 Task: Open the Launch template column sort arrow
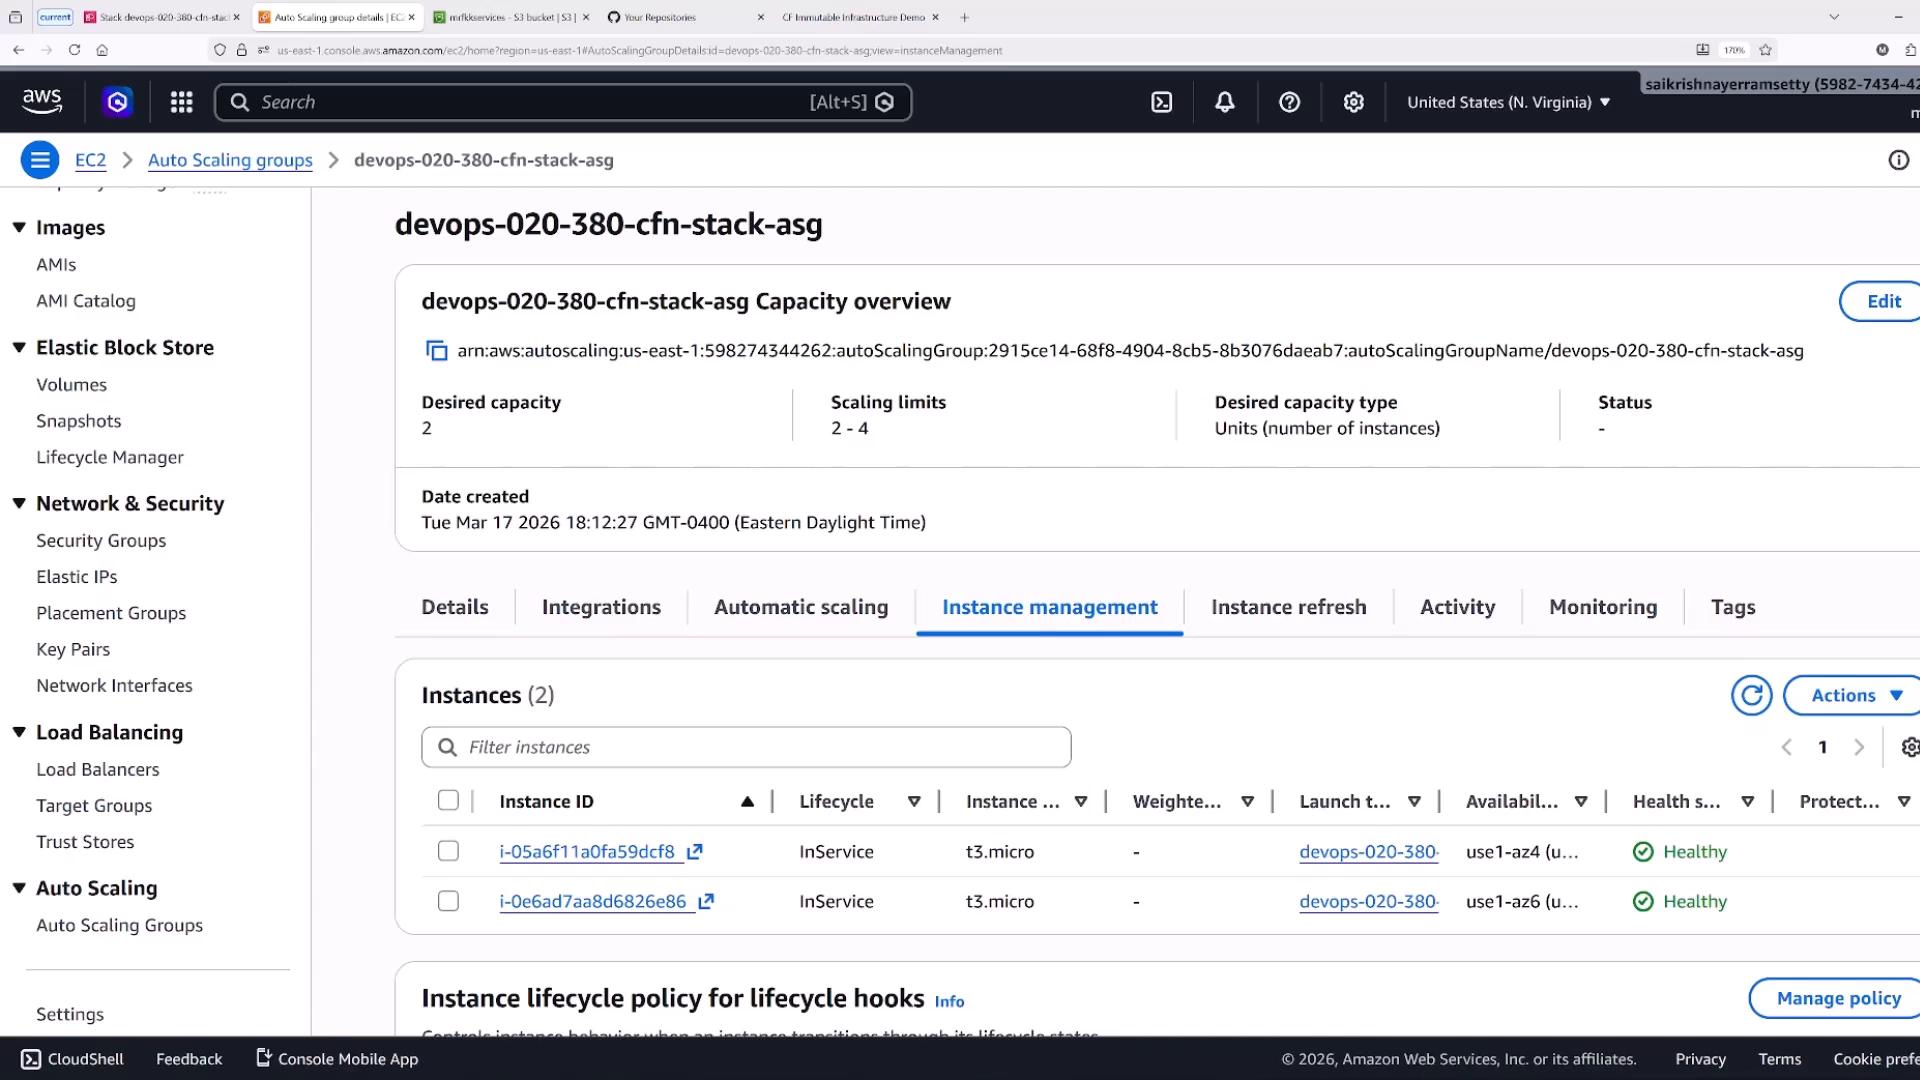coord(1414,802)
